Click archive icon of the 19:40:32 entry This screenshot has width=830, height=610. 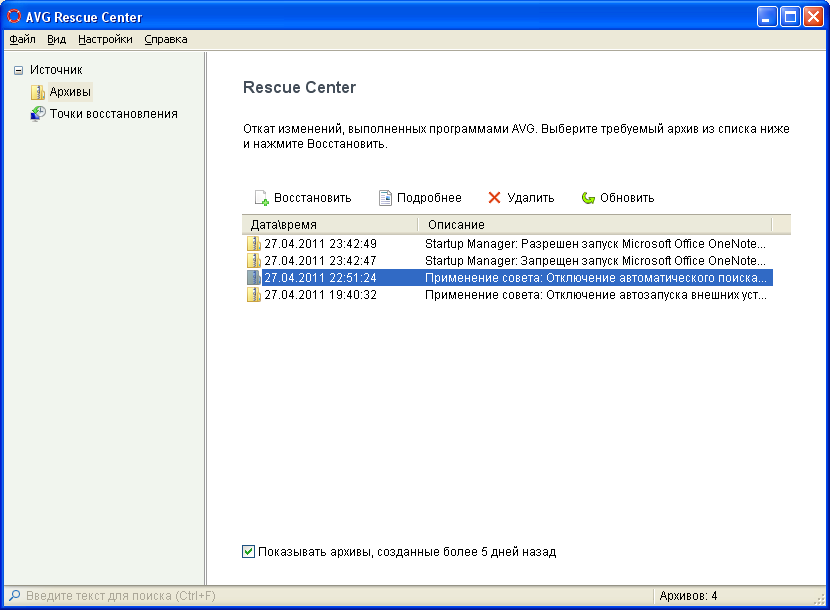254,294
